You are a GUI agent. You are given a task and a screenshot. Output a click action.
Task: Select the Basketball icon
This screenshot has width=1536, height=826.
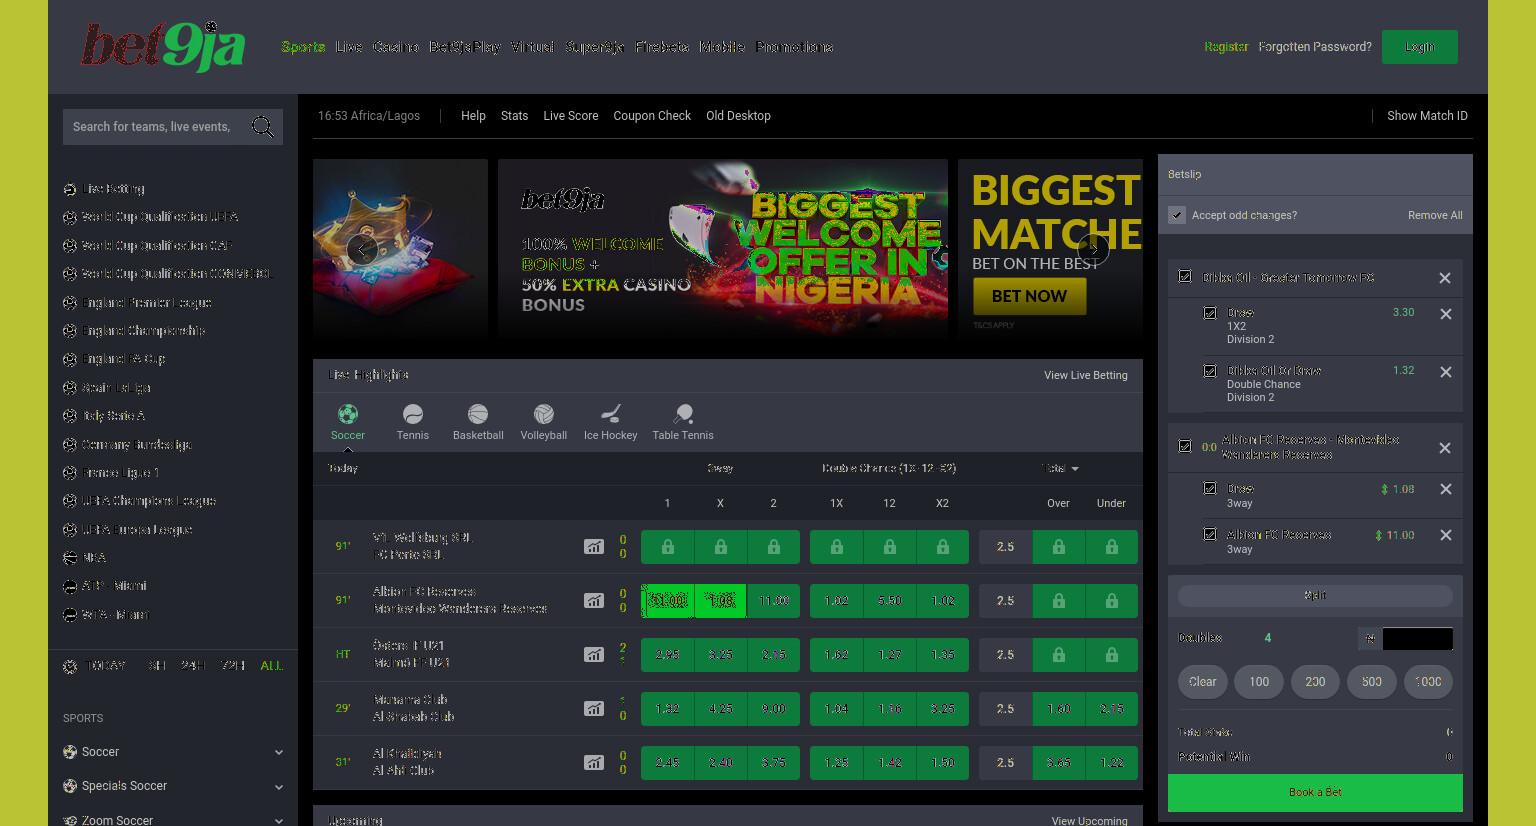point(478,414)
